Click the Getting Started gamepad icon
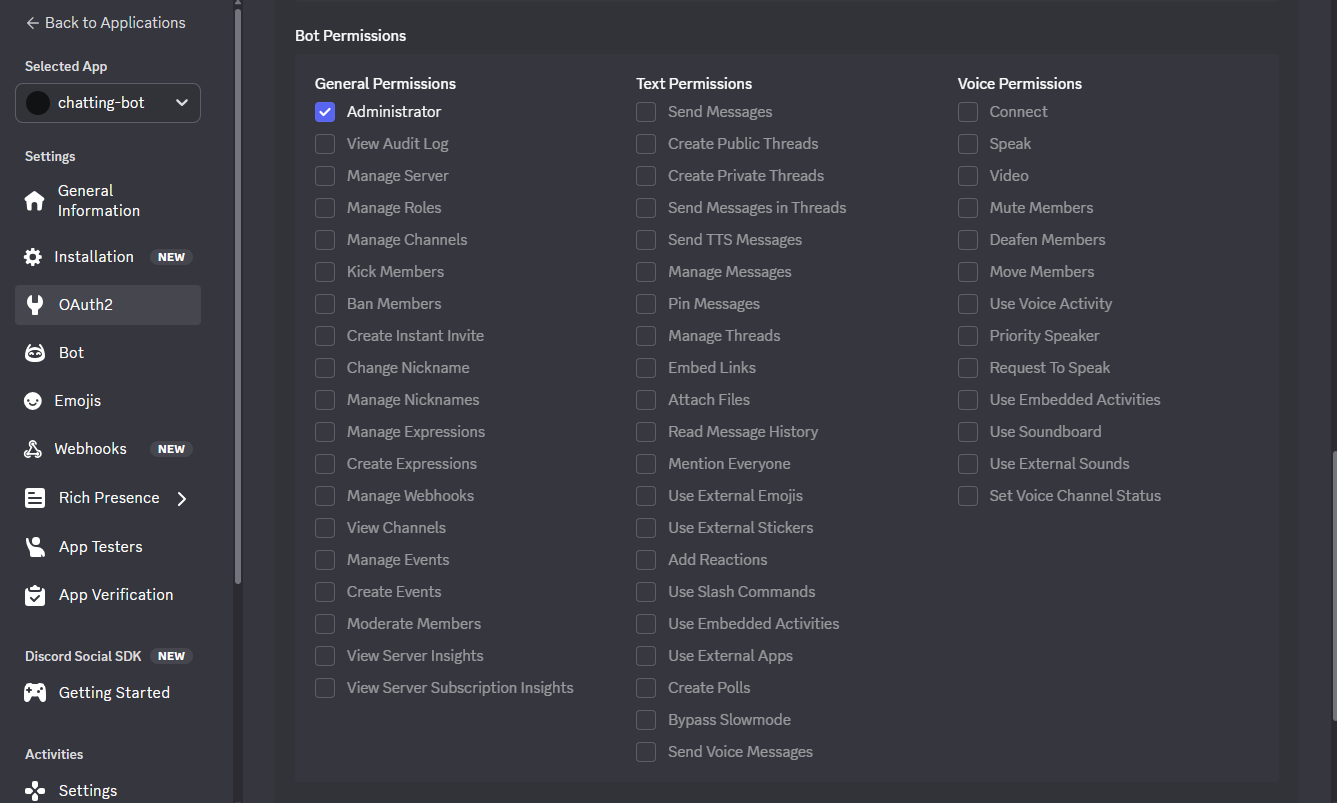The width and height of the screenshot is (1337, 803). pyautogui.click(x=35, y=693)
